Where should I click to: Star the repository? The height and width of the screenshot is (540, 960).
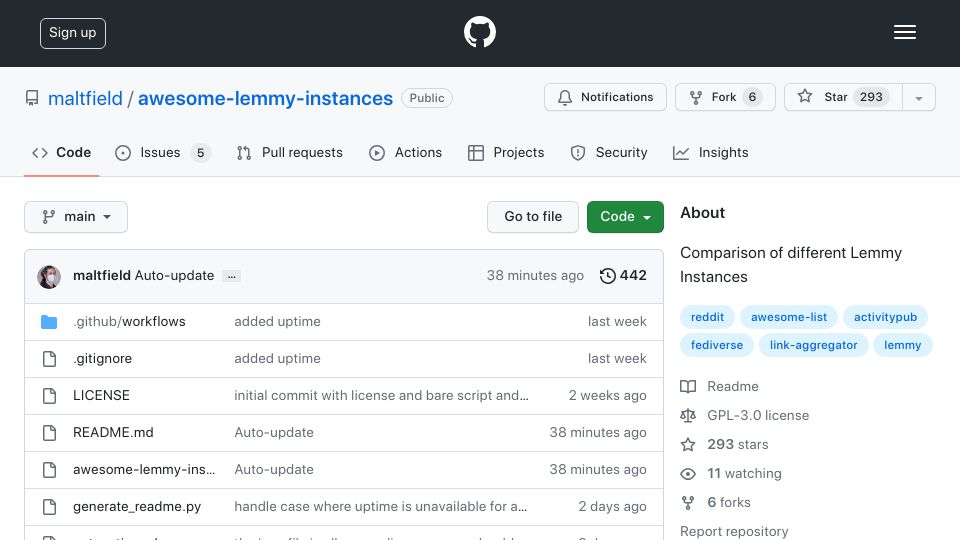843,97
